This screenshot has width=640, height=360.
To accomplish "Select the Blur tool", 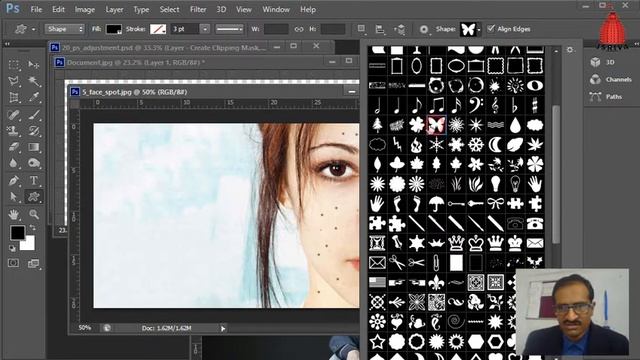I will pos(14,163).
